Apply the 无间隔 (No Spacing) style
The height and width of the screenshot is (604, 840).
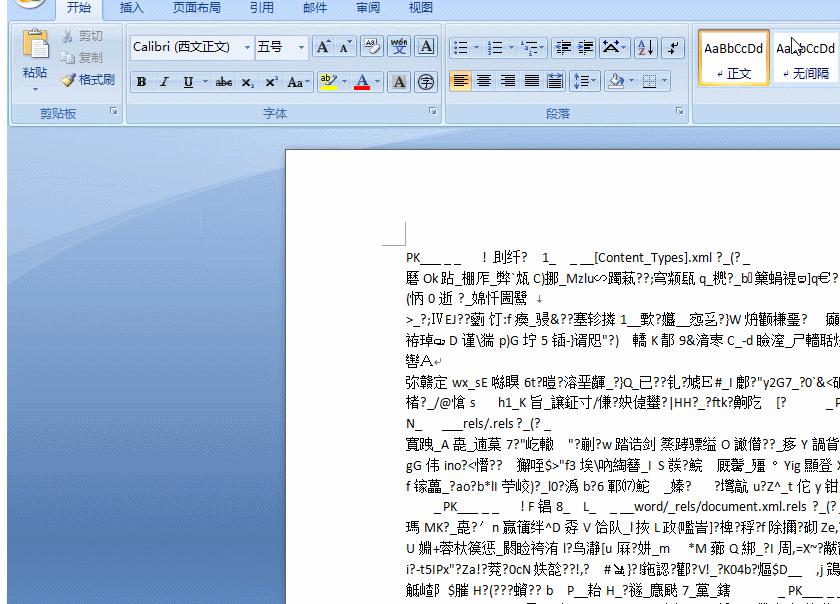[x=806, y=58]
